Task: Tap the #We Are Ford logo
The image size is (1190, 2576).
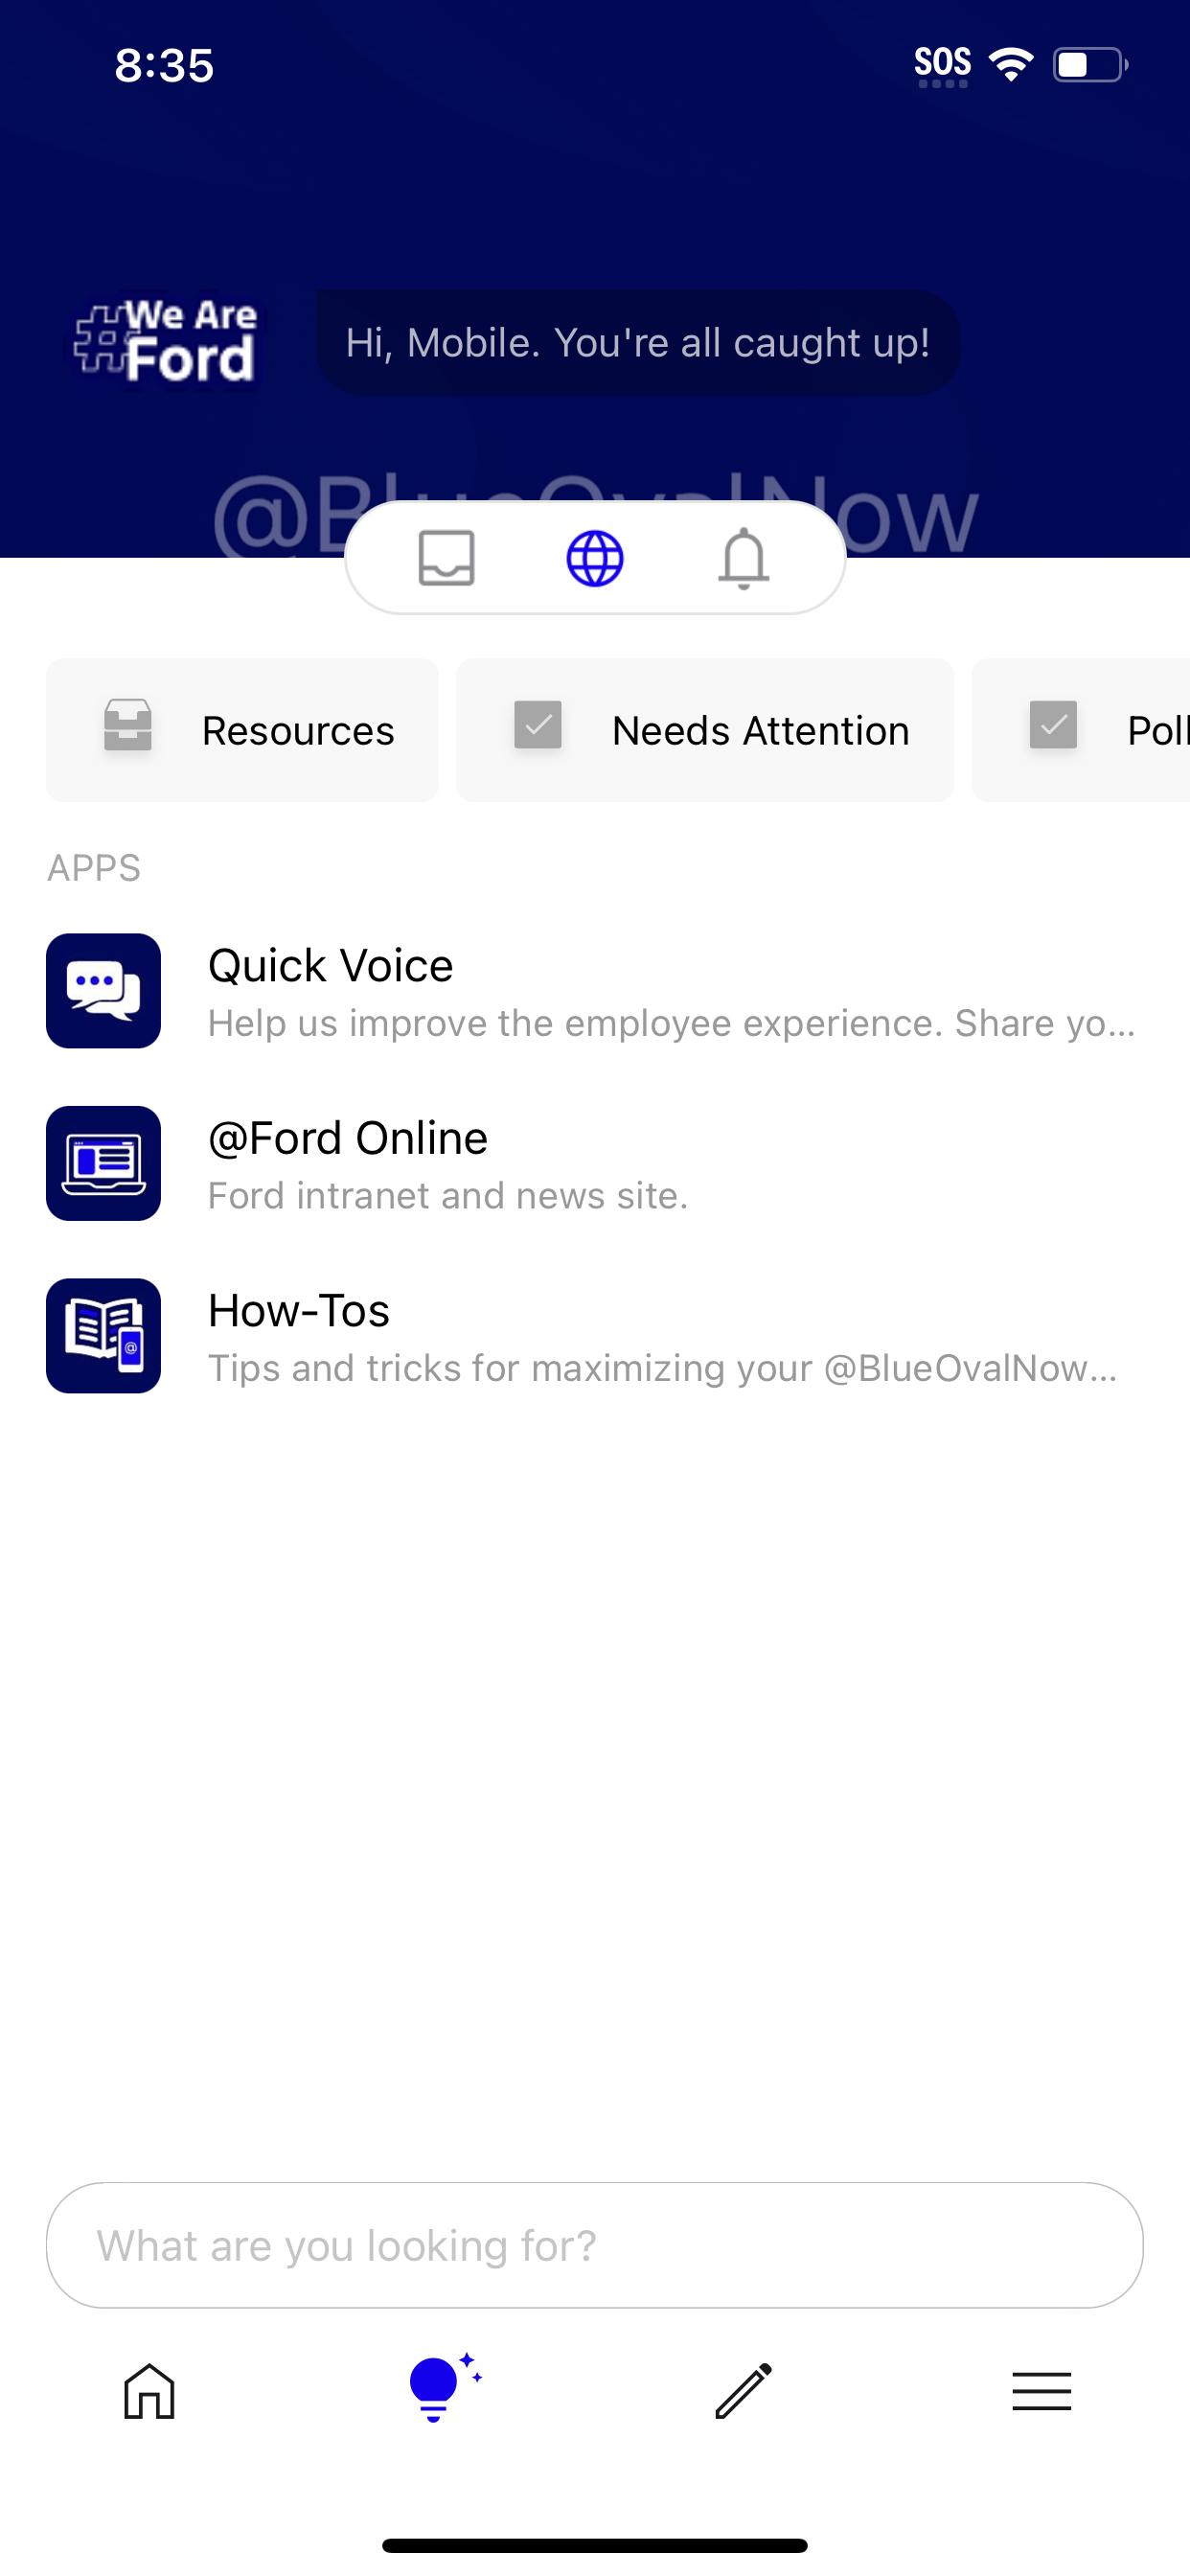Action: (x=165, y=342)
